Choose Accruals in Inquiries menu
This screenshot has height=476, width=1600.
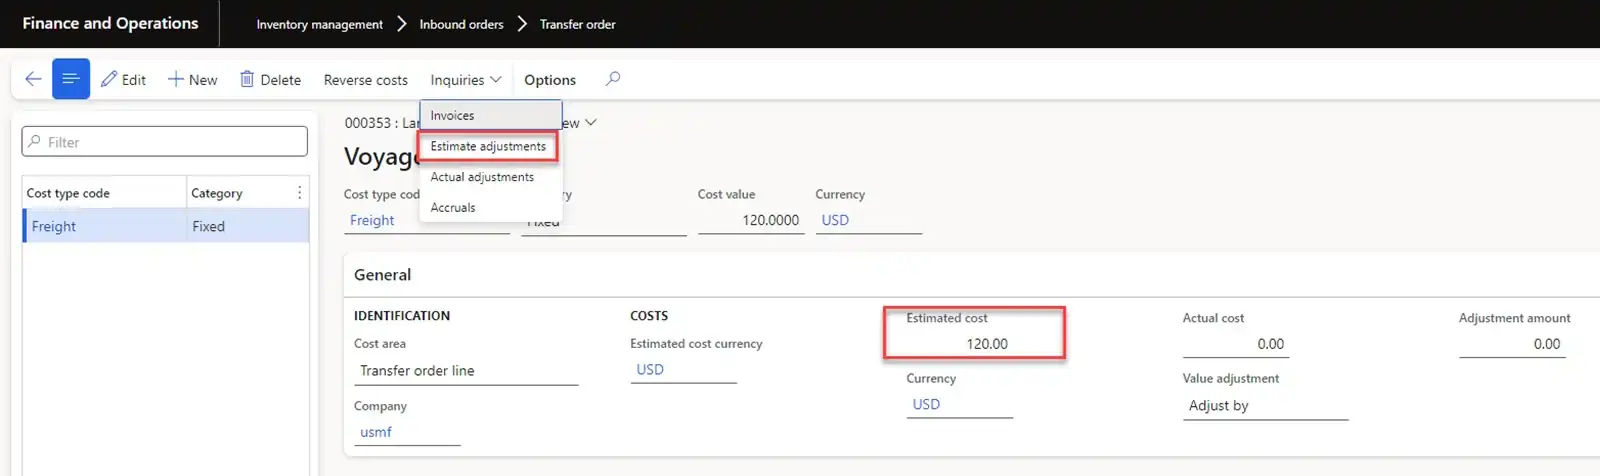tap(453, 208)
